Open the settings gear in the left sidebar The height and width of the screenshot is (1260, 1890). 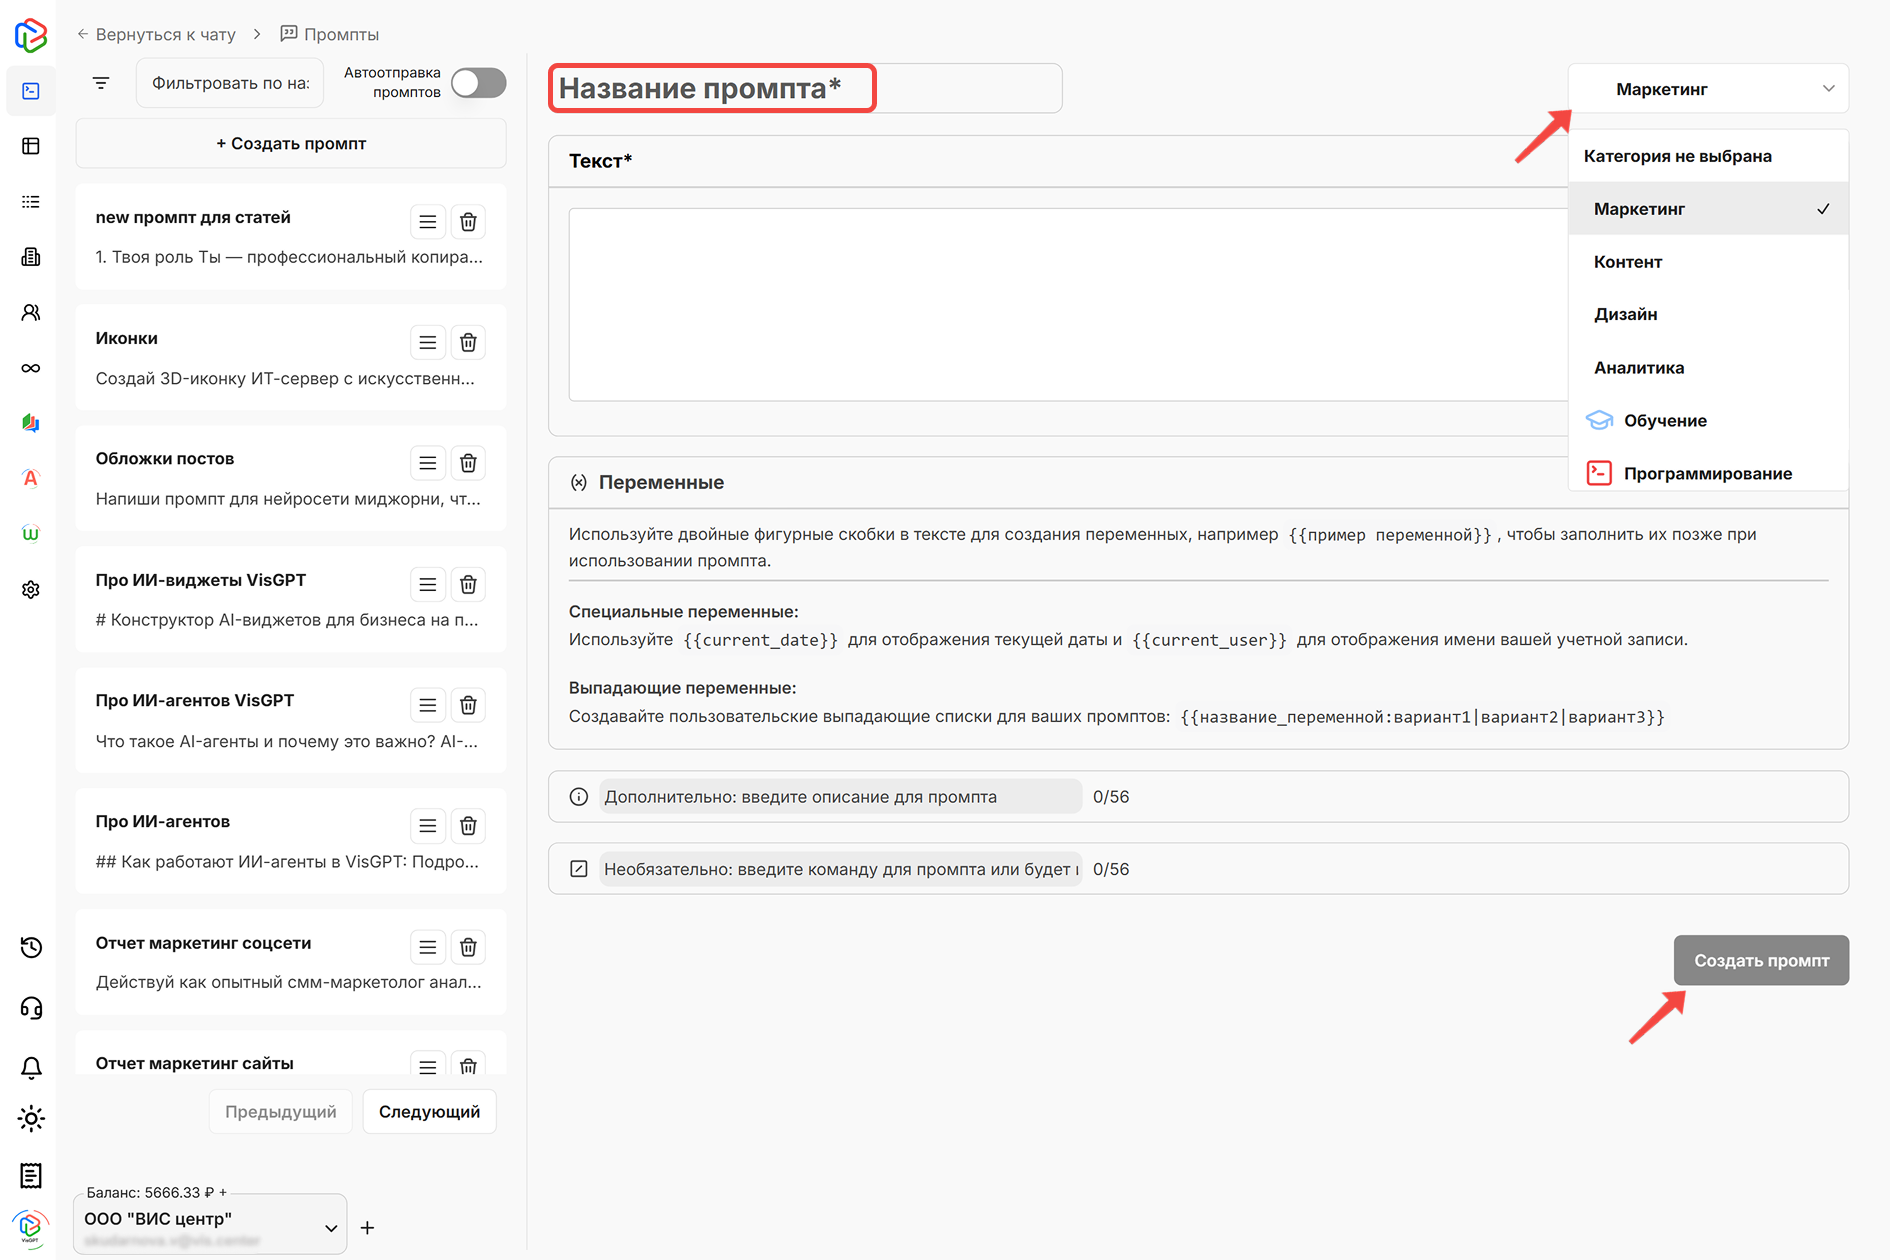(31, 590)
